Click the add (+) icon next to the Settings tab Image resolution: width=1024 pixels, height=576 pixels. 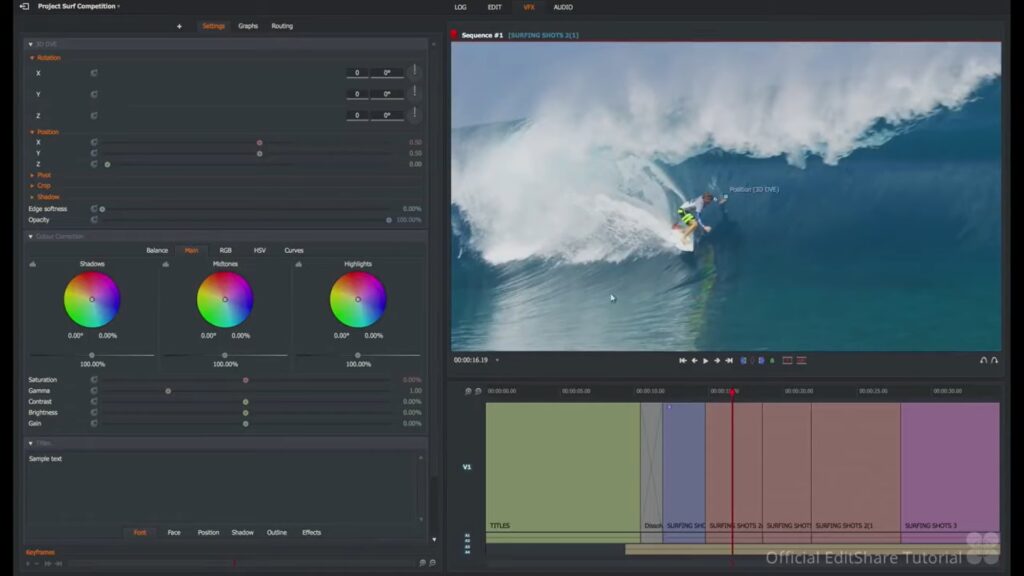(x=178, y=26)
